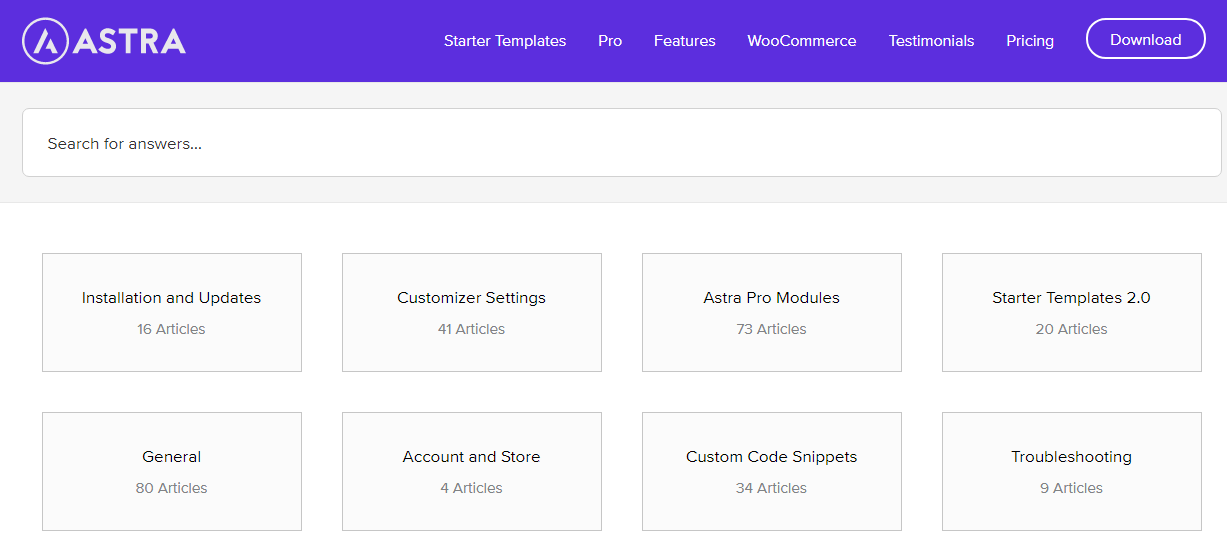Open the Features navigation item
1227x557 pixels.
[x=685, y=41]
